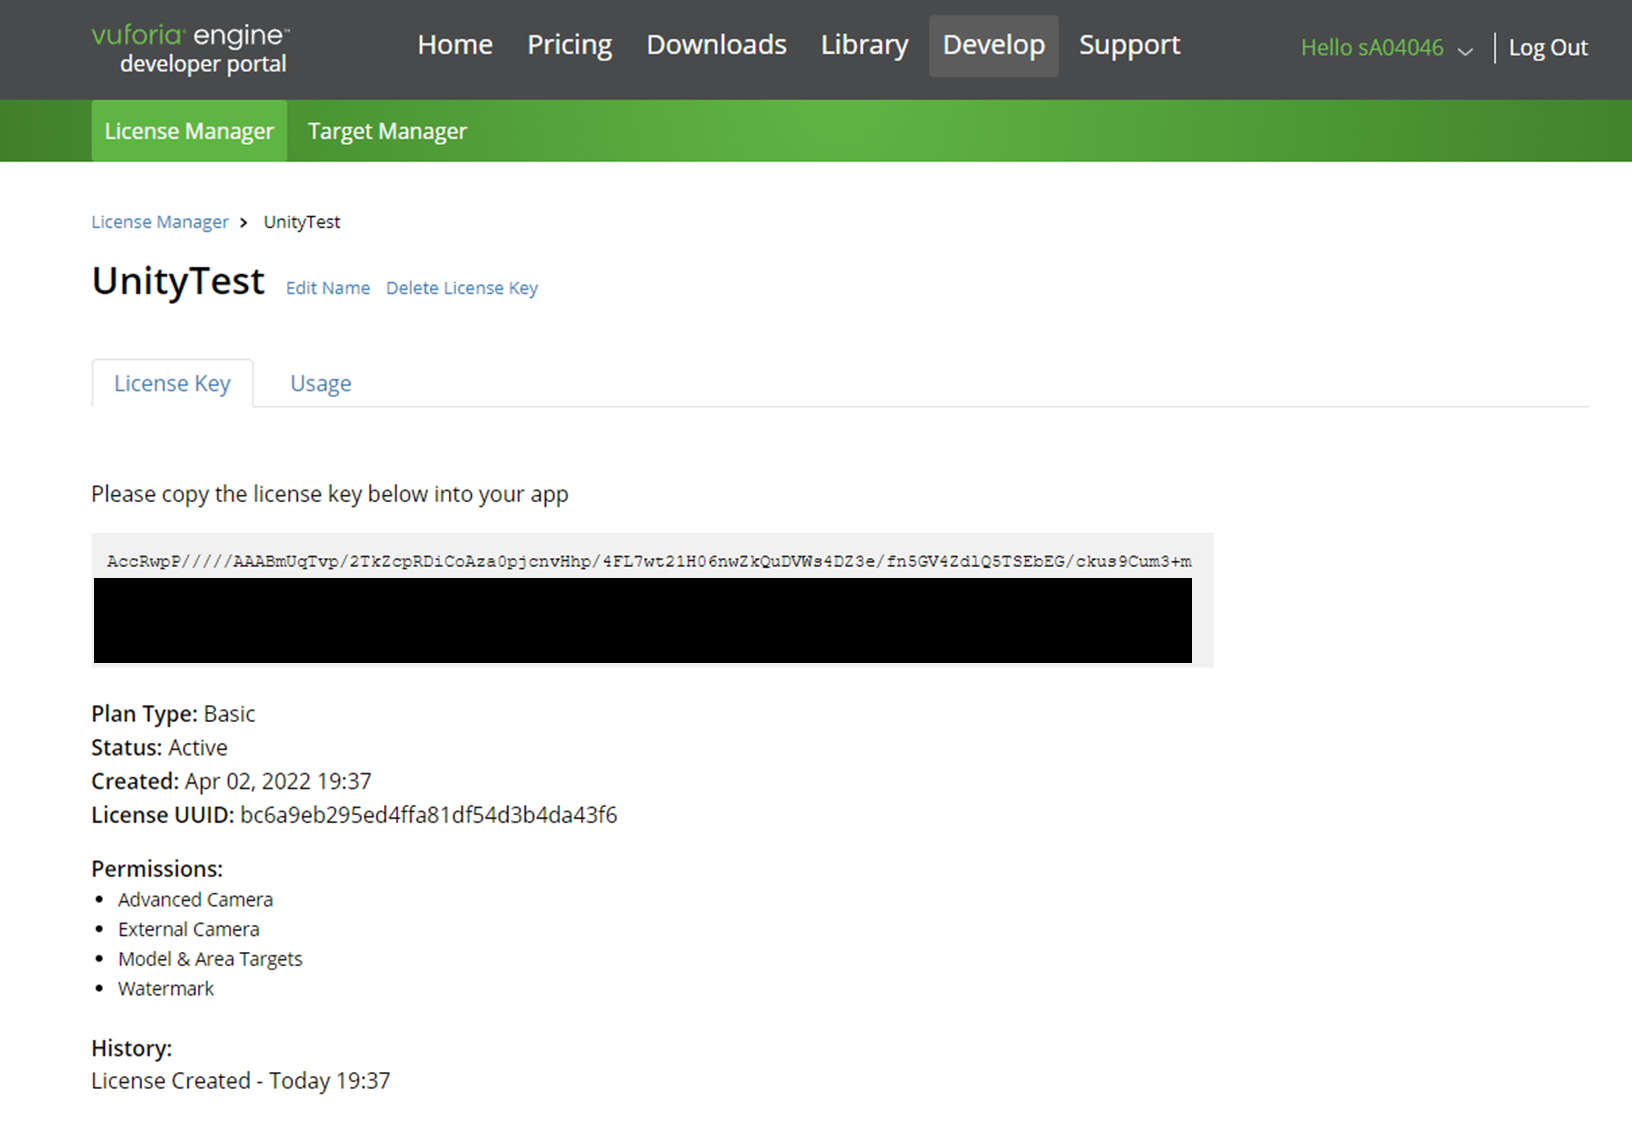1632x1125 pixels.
Task: Select the License Key tab
Action: [172, 383]
